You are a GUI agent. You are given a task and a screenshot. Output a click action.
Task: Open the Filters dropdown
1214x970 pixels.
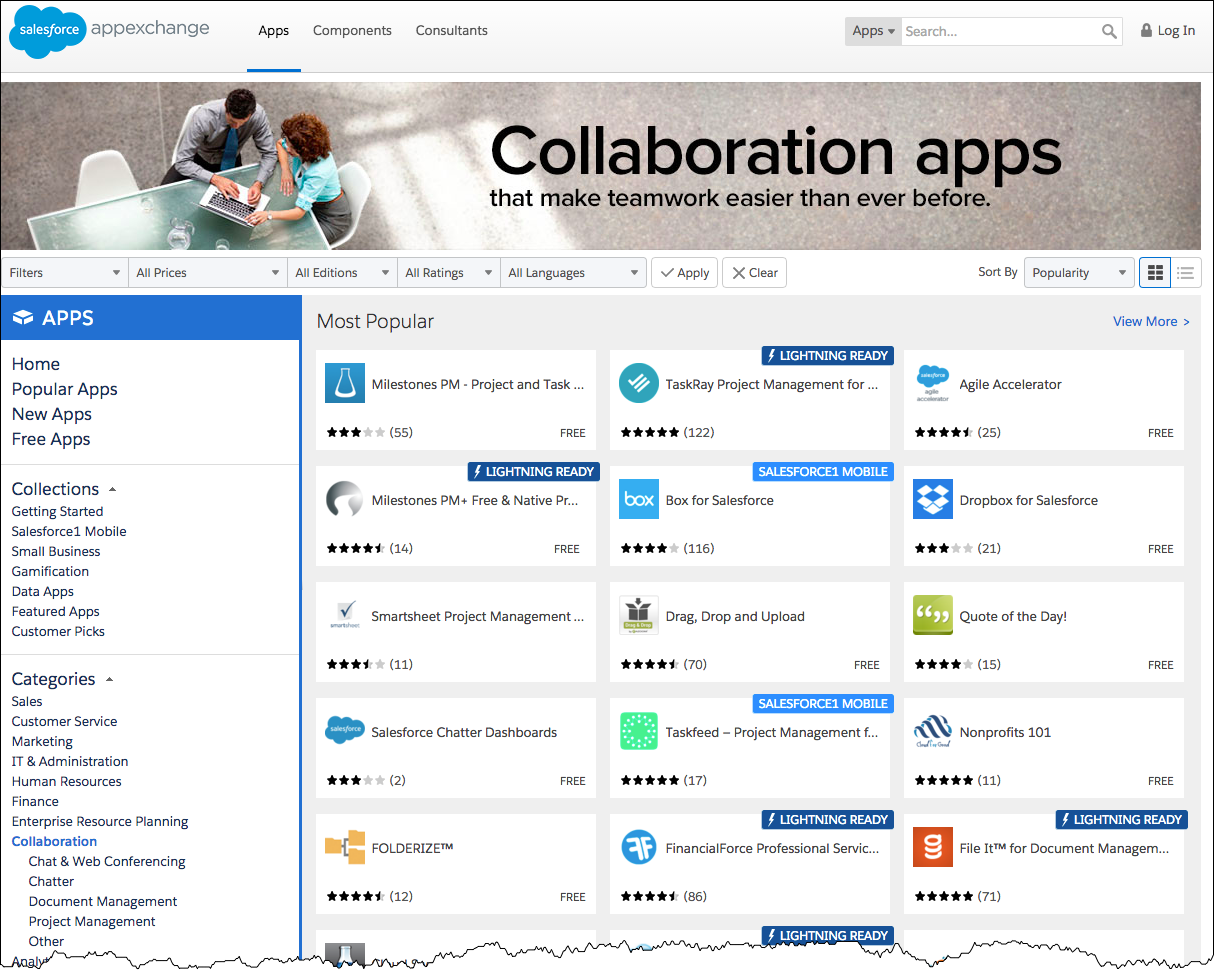click(65, 272)
